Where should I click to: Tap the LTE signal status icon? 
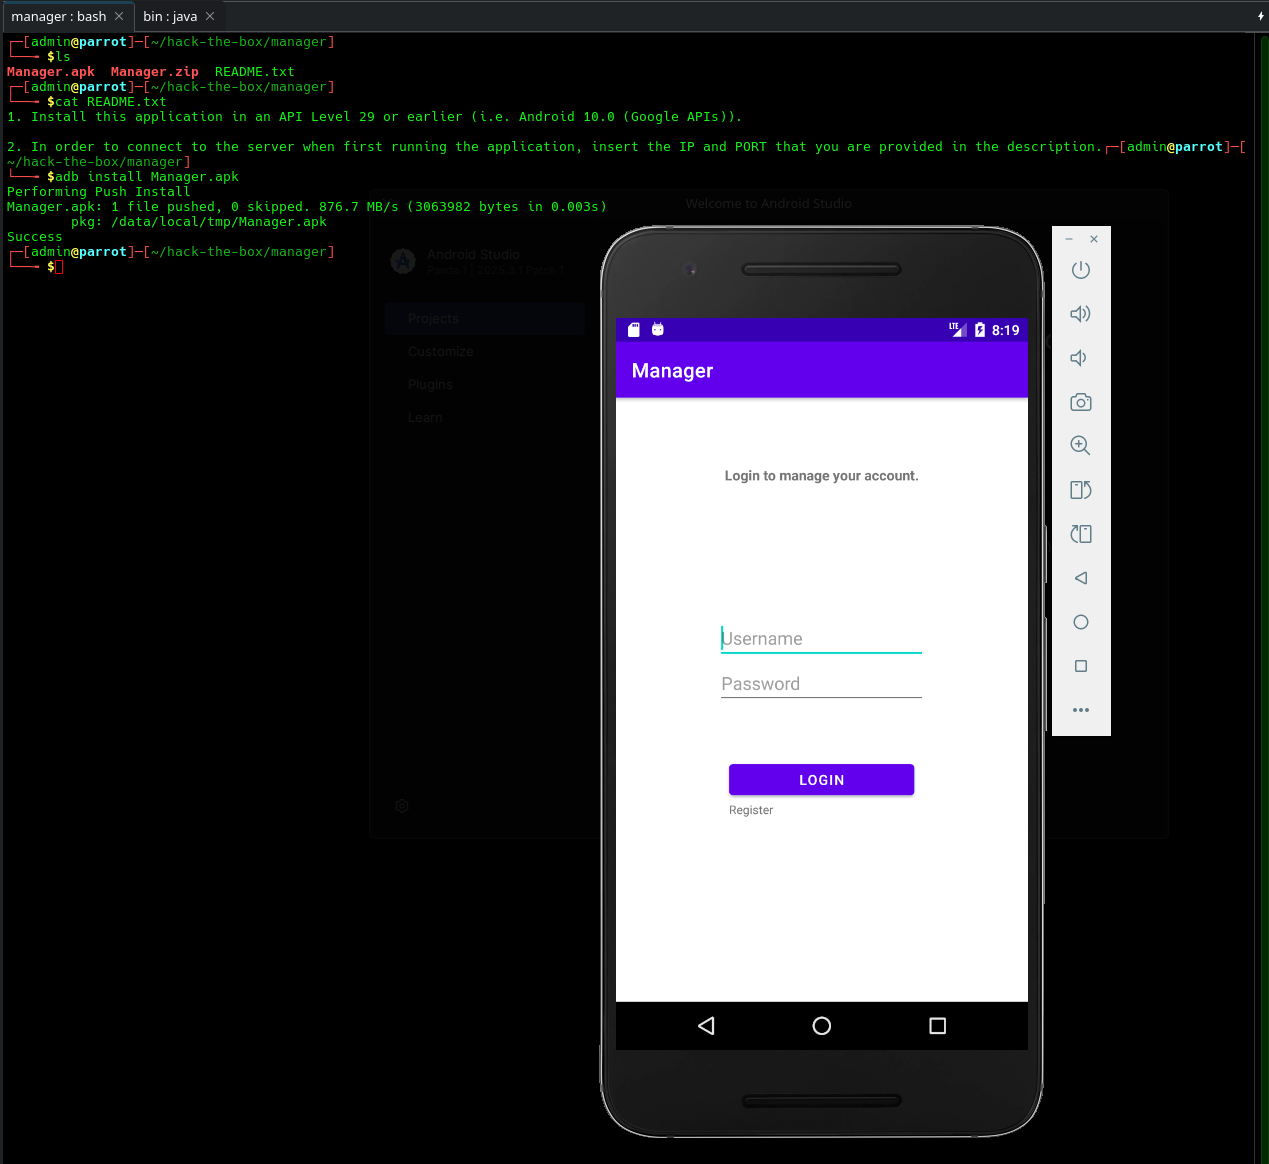point(957,329)
